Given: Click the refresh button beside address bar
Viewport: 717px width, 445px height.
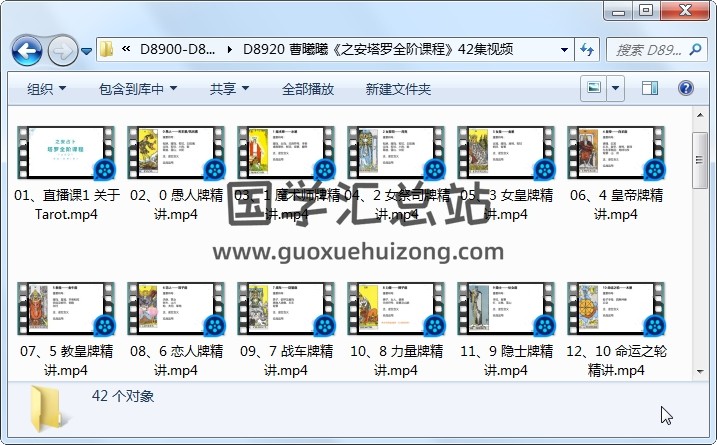Looking at the screenshot, I should pyautogui.click(x=587, y=49).
